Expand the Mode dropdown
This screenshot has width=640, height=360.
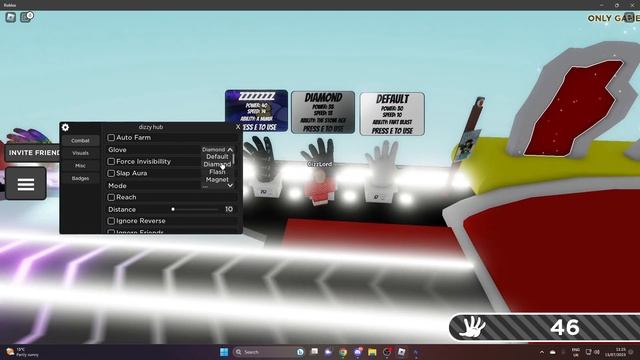click(x=230, y=186)
